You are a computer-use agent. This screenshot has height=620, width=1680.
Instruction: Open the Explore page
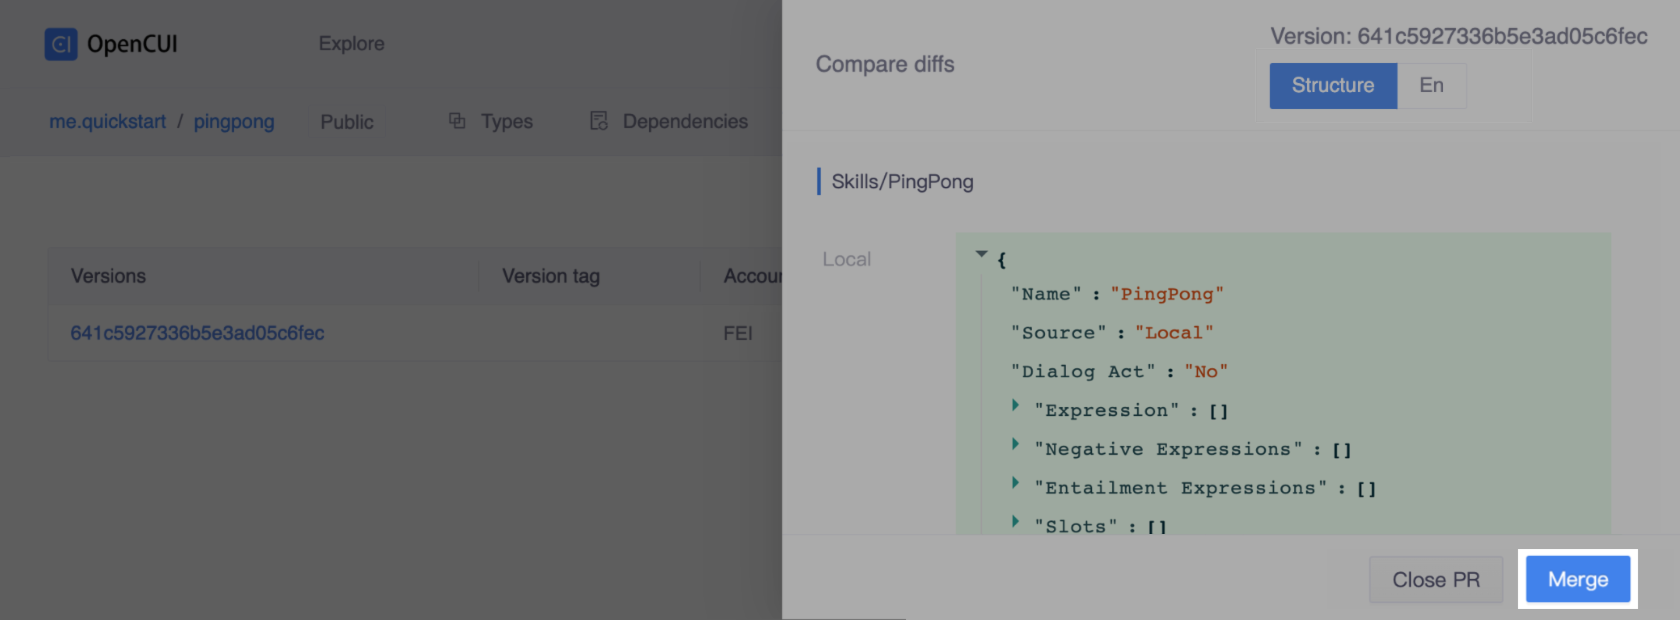coord(351,44)
